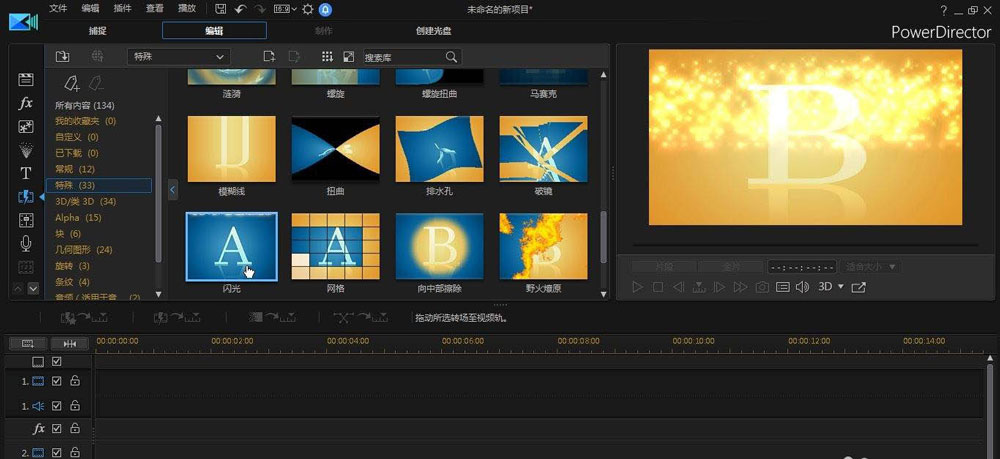Lock video track 1
1000x459 pixels.
click(75, 381)
